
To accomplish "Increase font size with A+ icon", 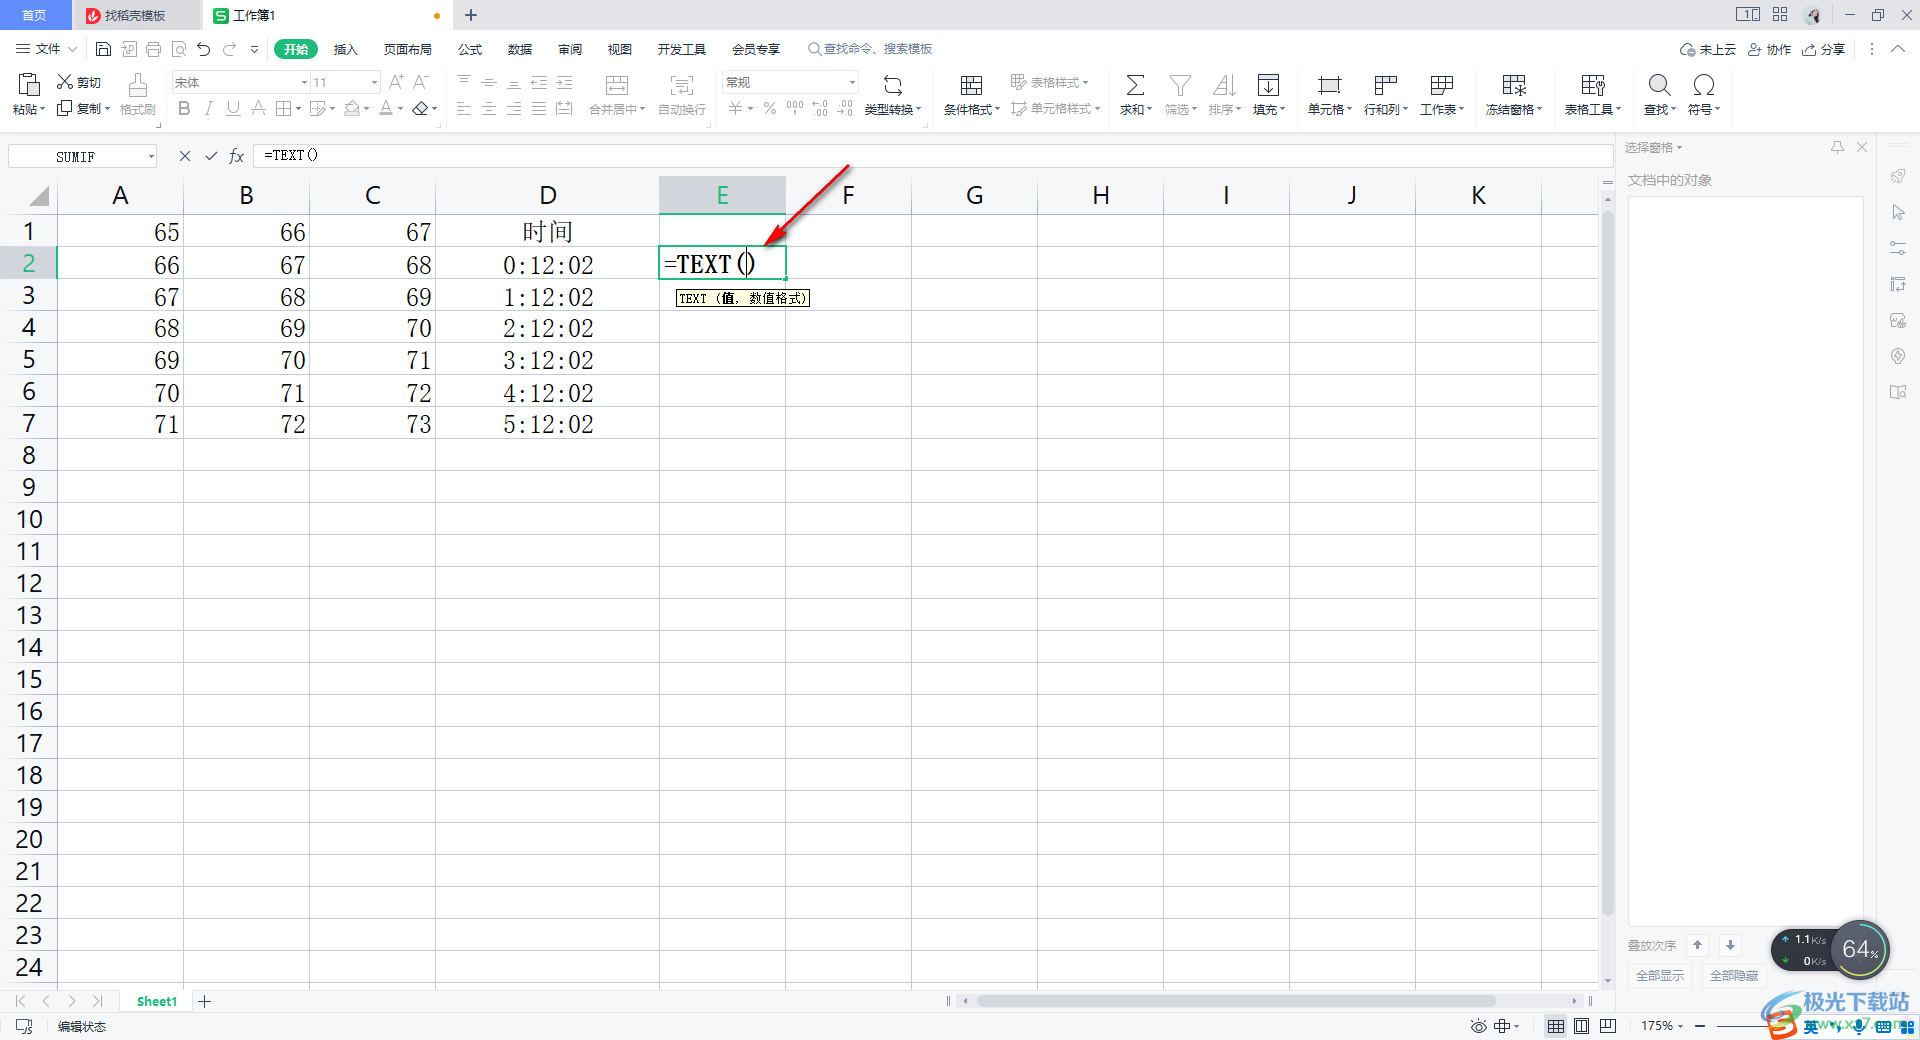I will [396, 82].
